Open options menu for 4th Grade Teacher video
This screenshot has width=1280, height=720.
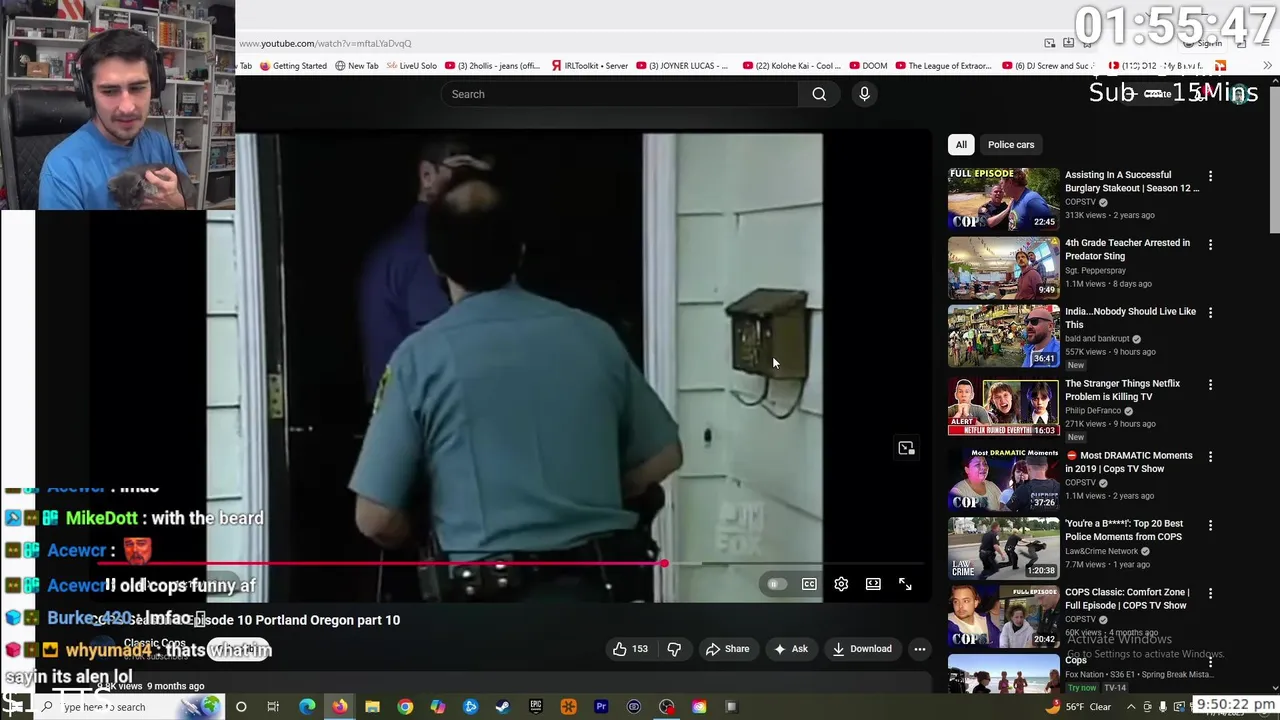(x=1210, y=244)
